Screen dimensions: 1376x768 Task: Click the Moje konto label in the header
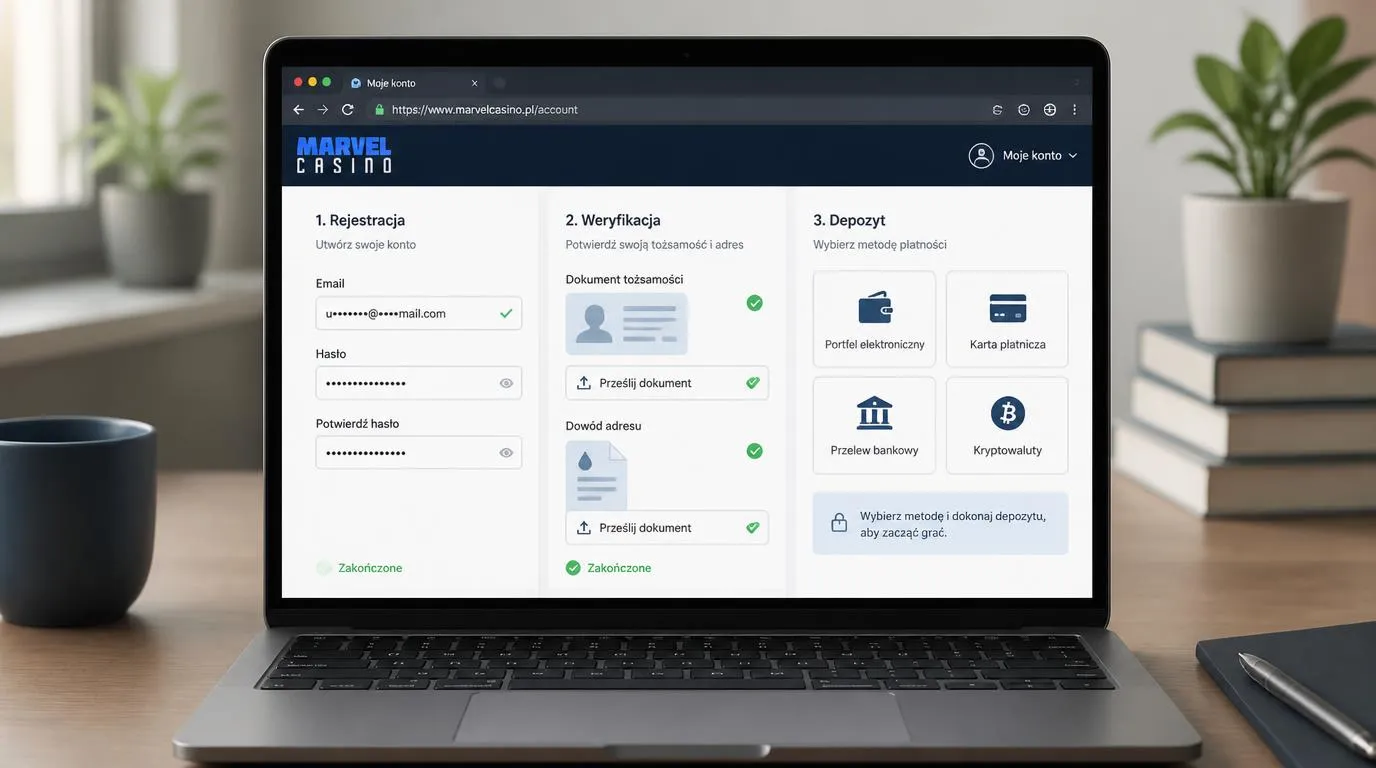coord(1032,156)
